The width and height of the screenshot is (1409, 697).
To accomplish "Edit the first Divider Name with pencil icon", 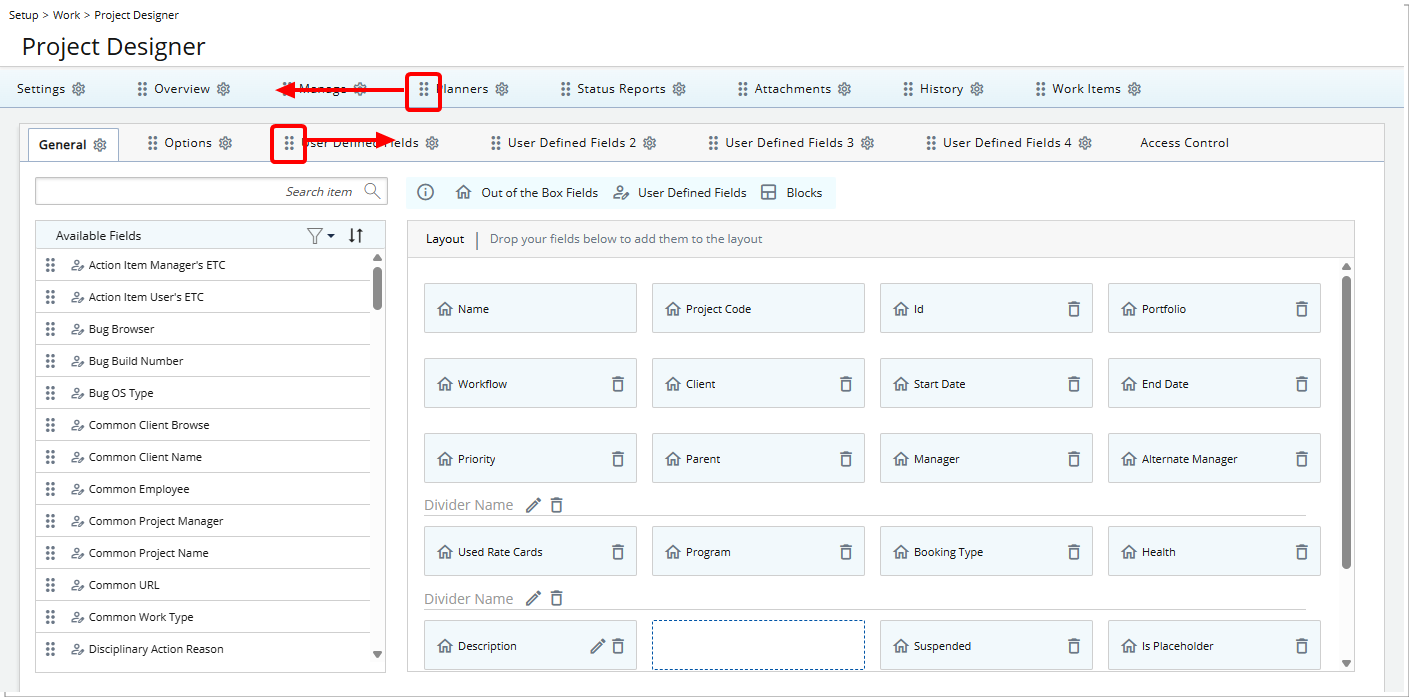I will [533, 505].
